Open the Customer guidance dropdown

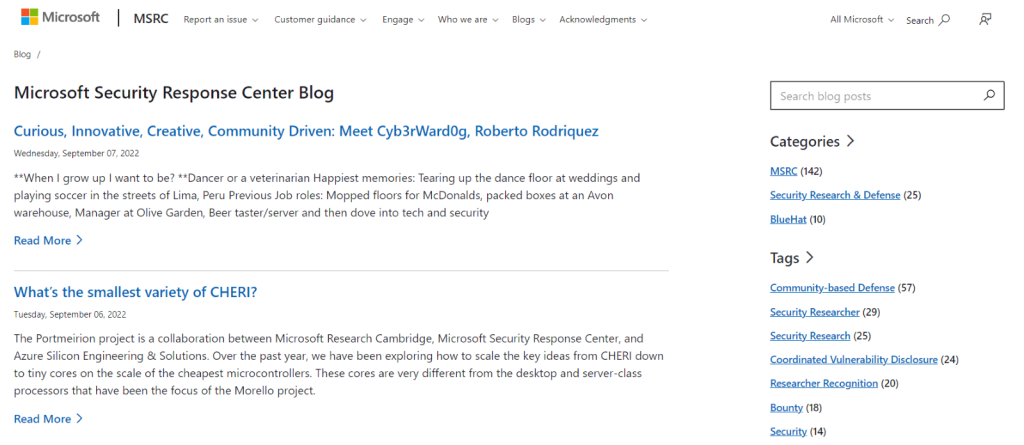click(x=320, y=20)
